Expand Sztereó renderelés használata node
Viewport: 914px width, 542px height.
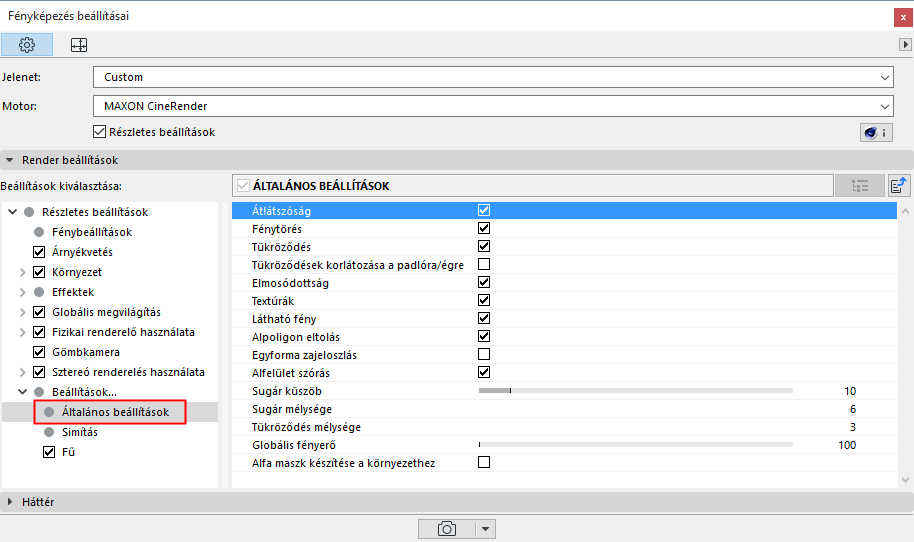[22, 372]
